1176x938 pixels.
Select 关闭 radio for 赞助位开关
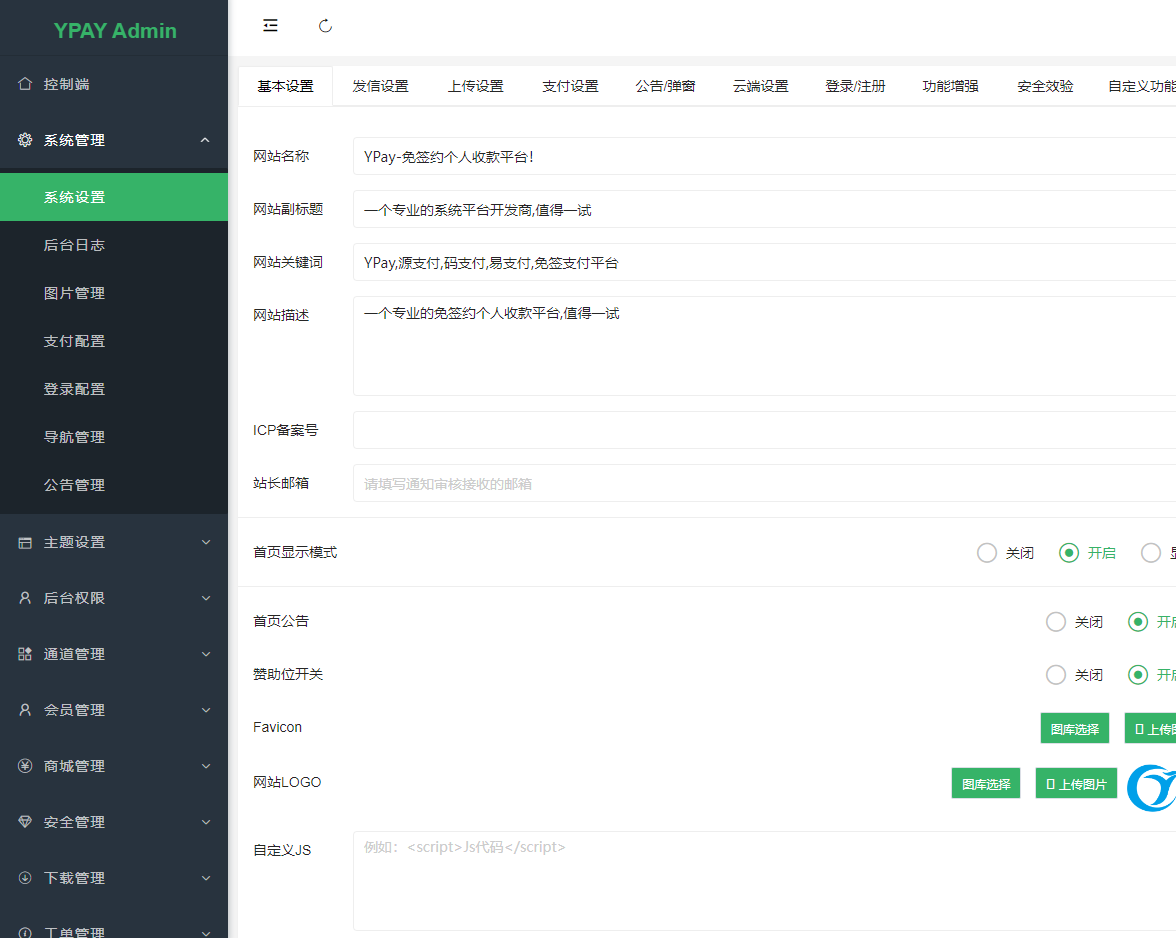click(1056, 675)
